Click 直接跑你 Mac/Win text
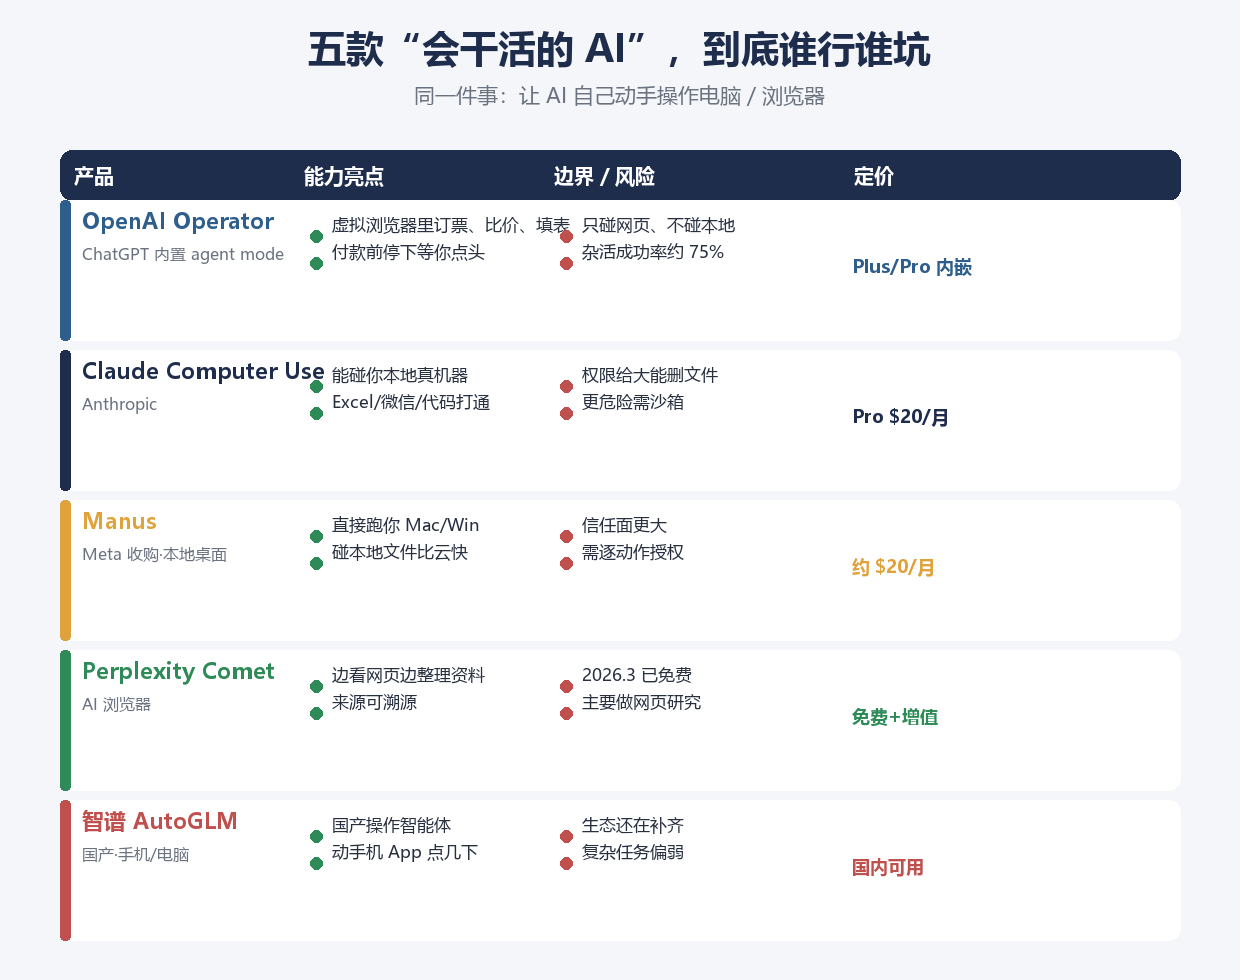Screen dimensions: 1240x980 point(405,525)
